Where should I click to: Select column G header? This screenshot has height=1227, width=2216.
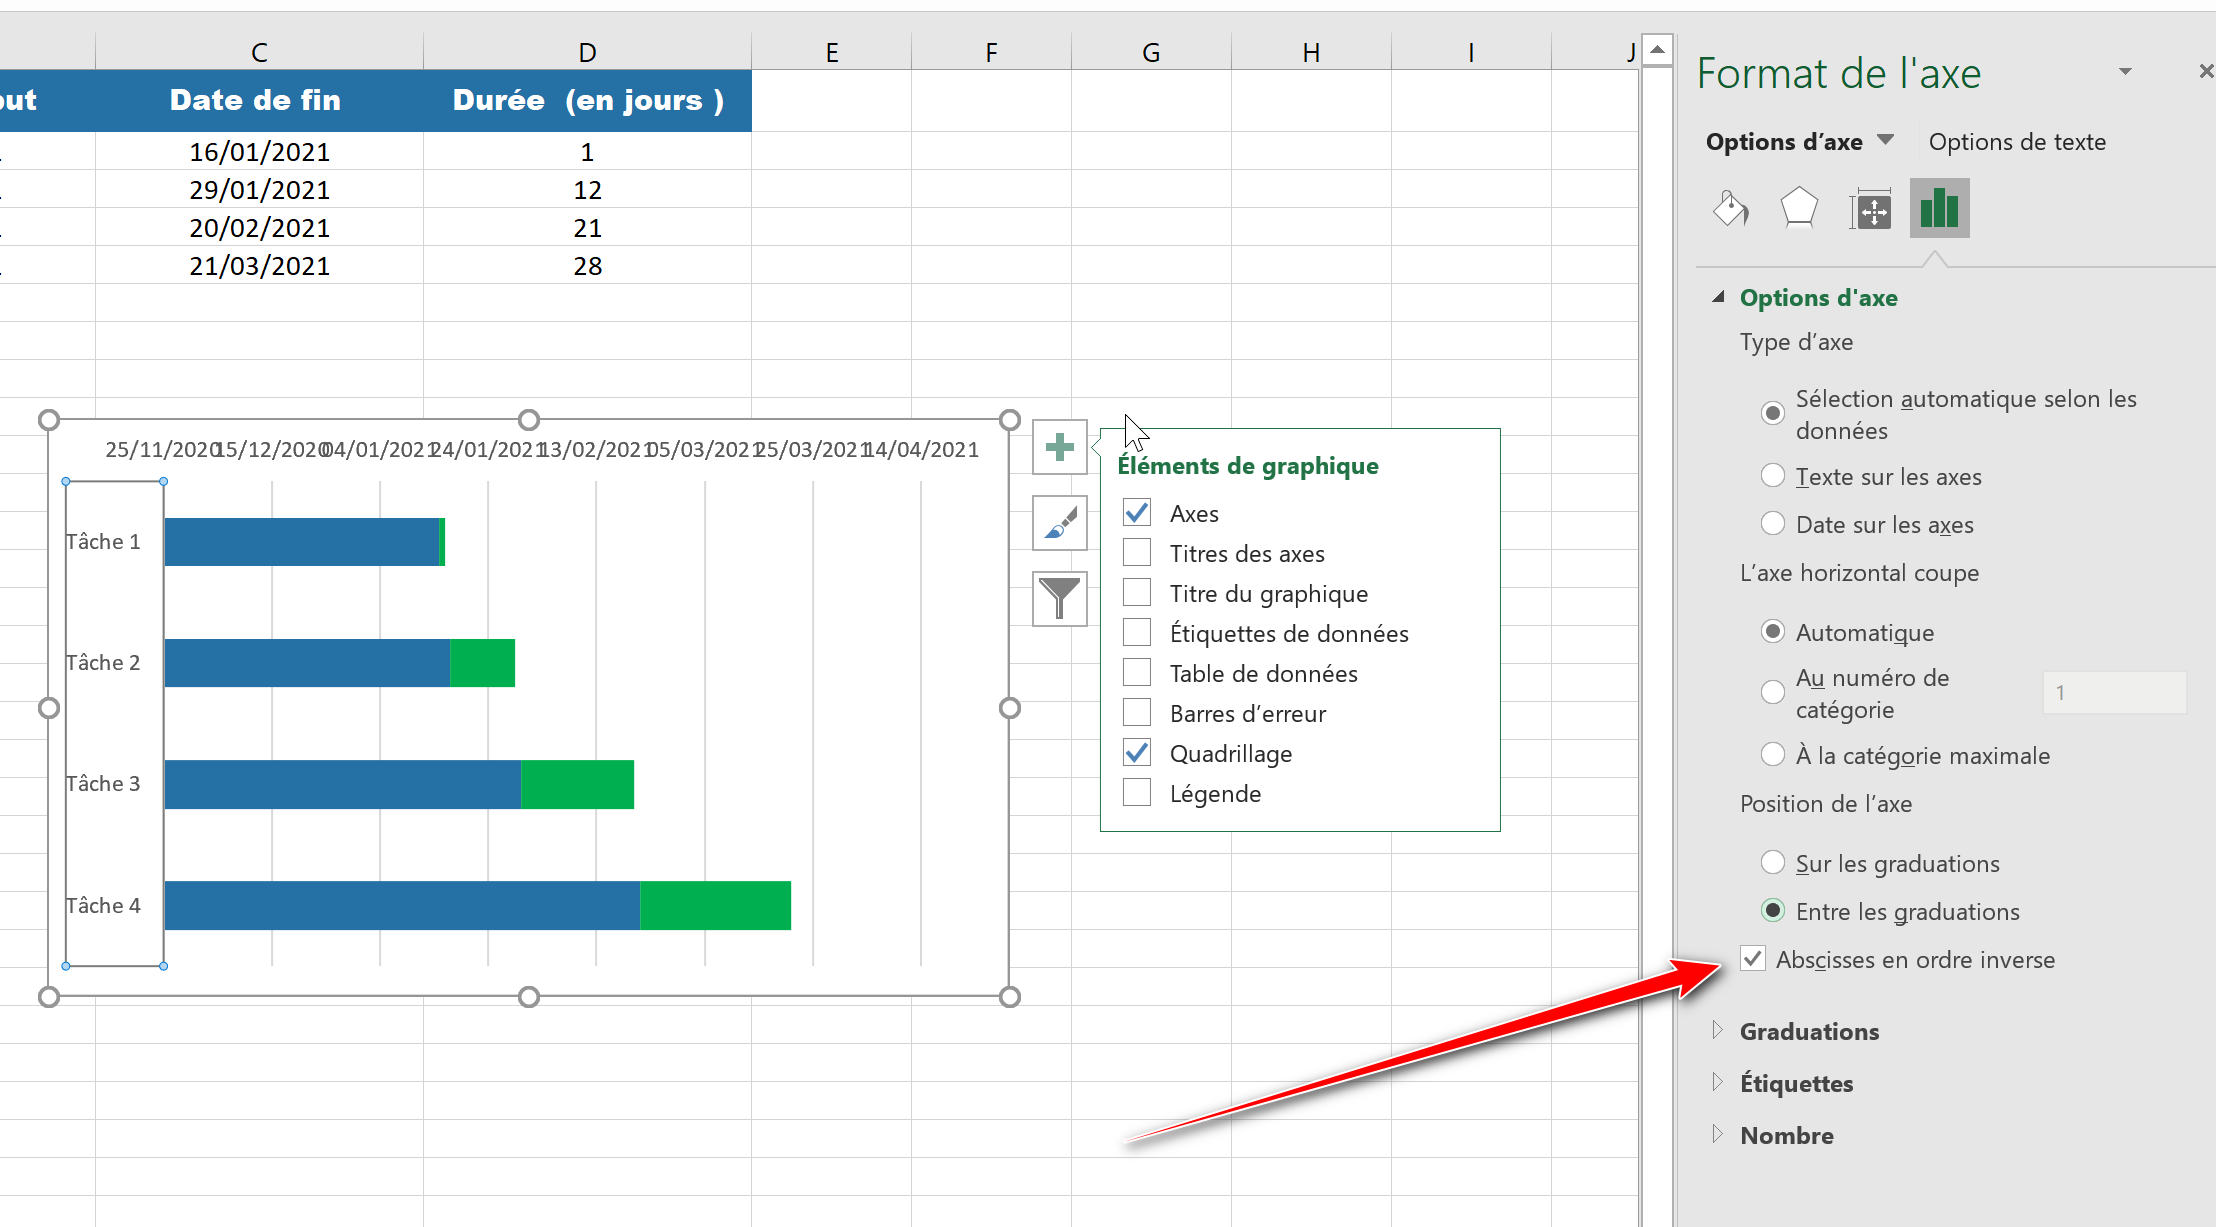click(x=1151, y=52)
